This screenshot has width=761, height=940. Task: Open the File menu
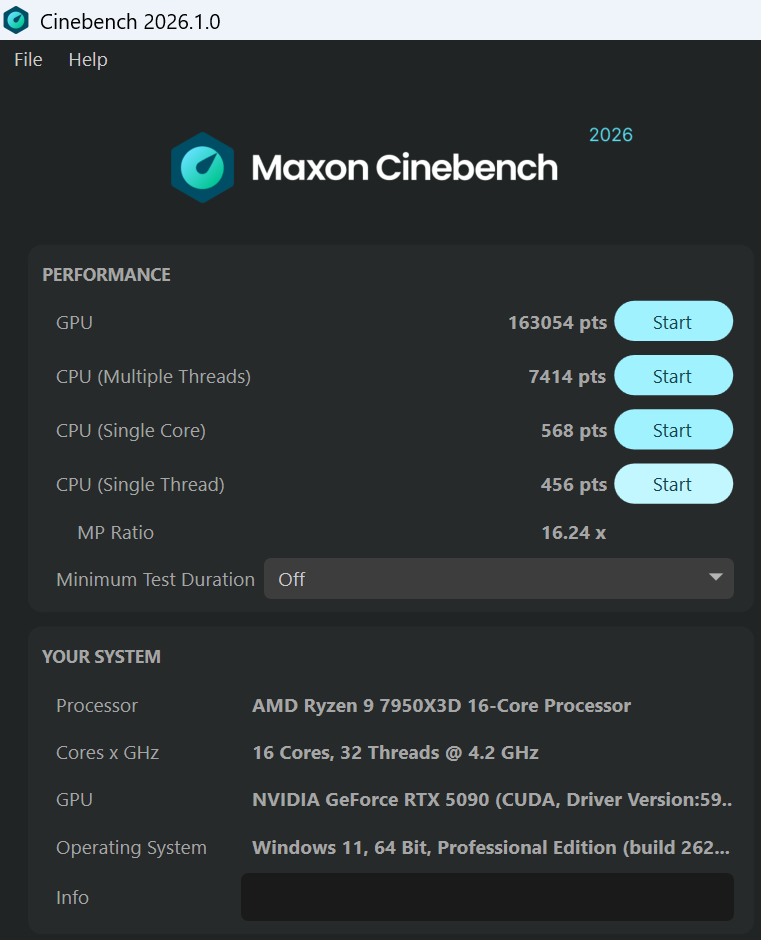tap(28, 60)
